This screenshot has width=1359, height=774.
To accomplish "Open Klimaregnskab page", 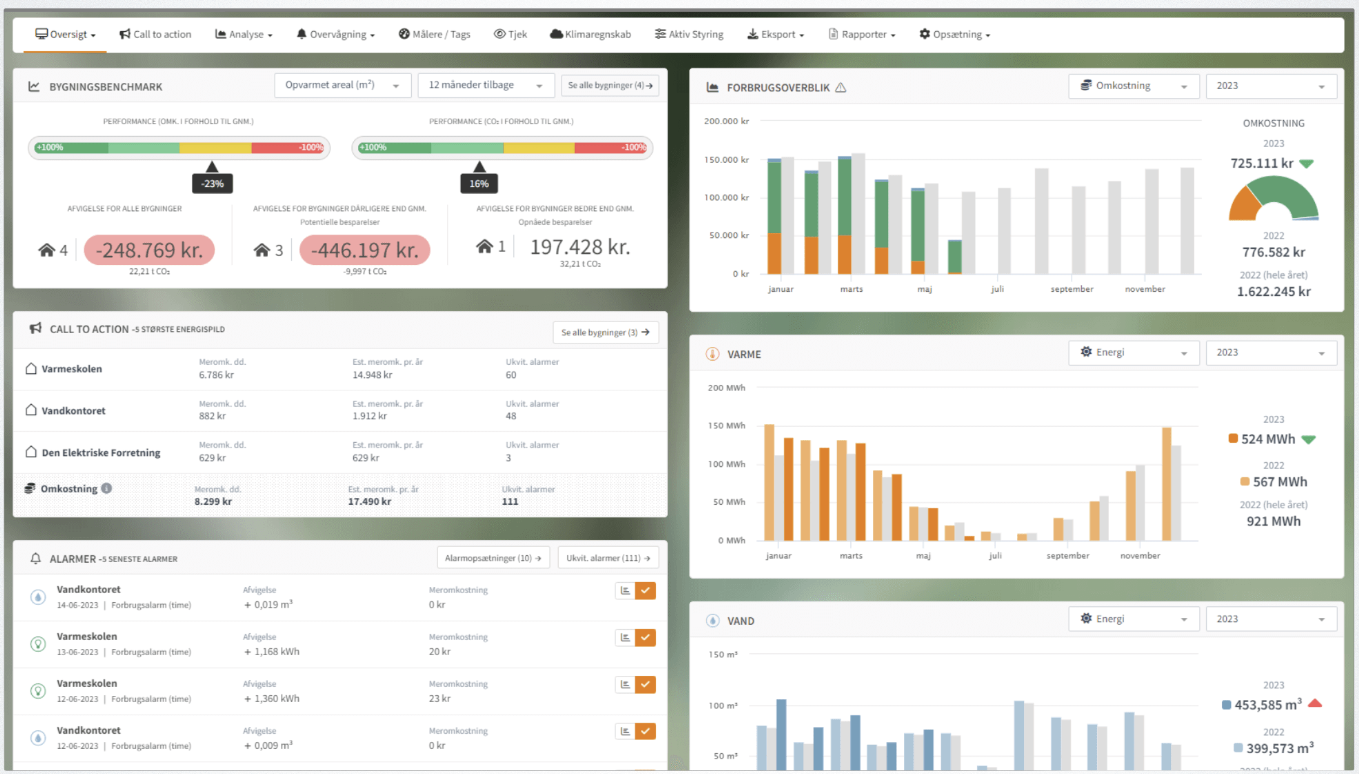I will [x=590, y=34].
